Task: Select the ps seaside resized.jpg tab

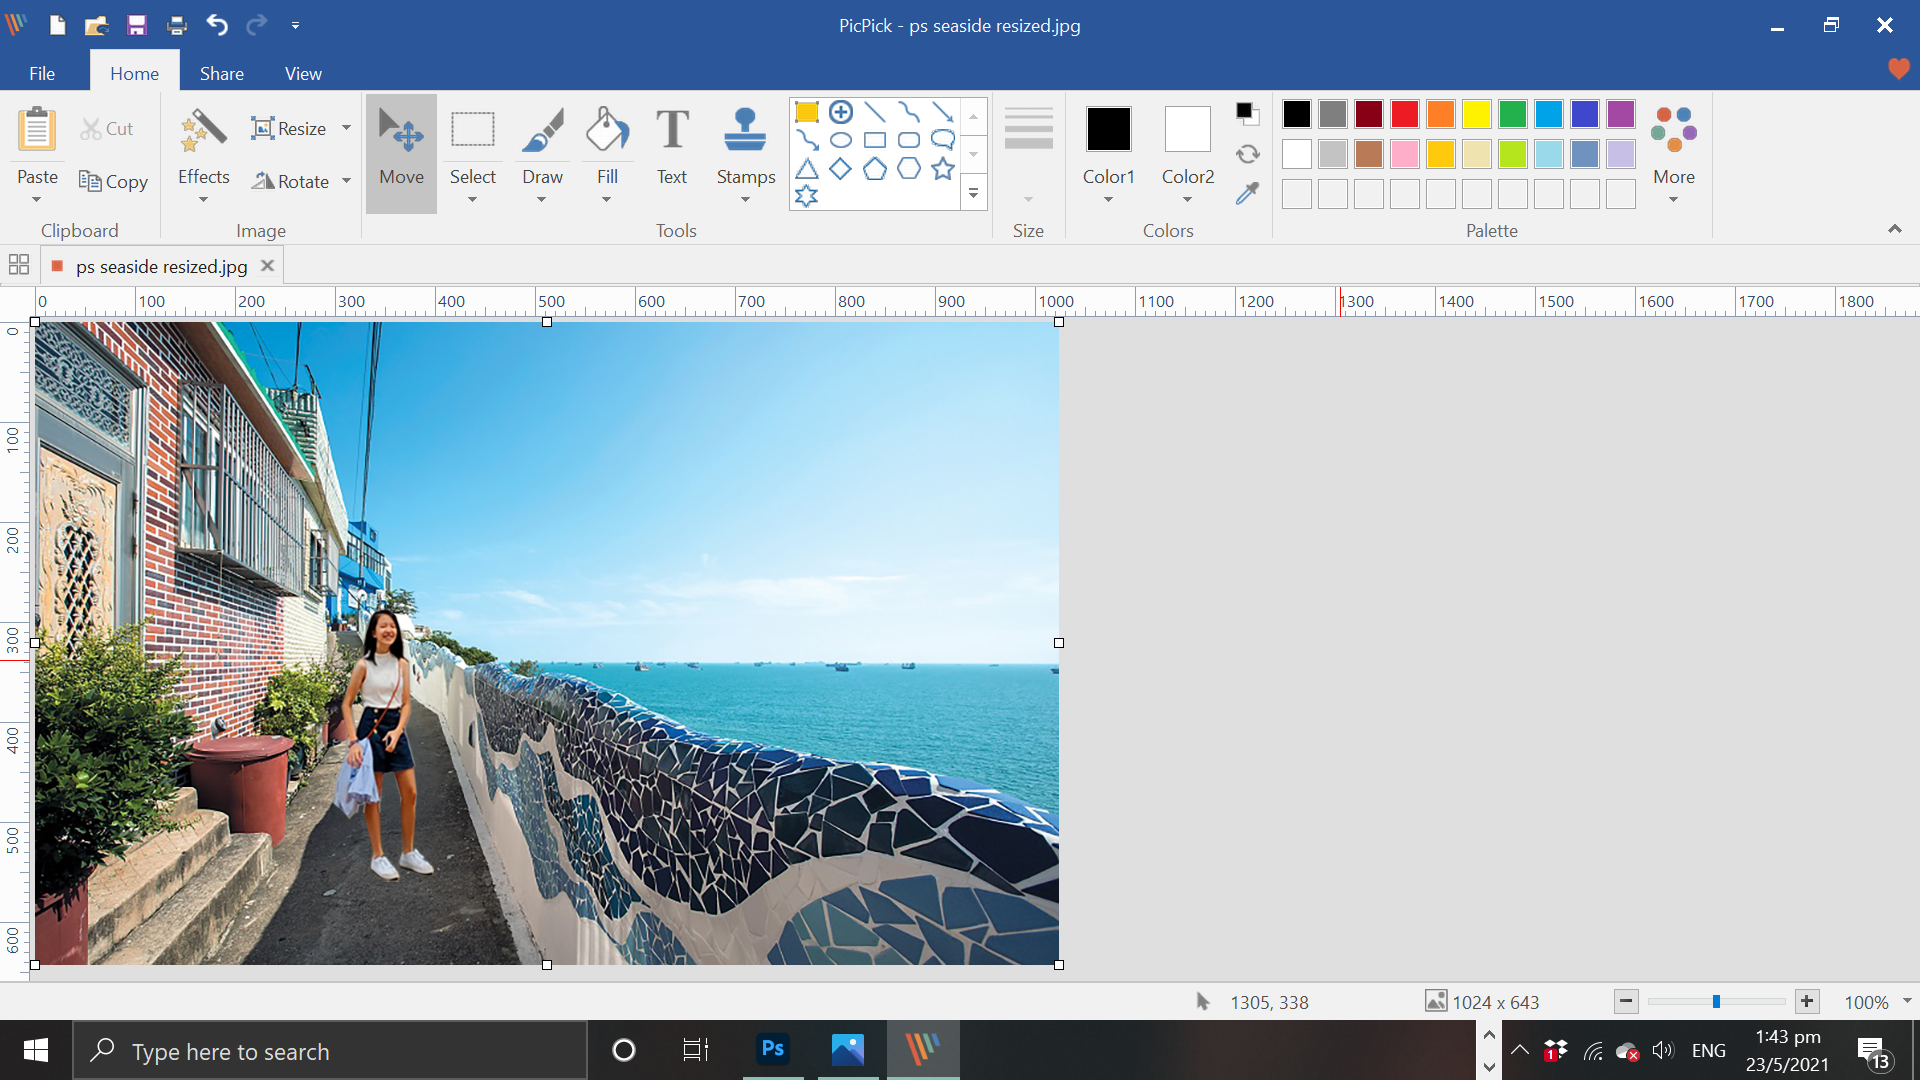Action: (161, 266)
